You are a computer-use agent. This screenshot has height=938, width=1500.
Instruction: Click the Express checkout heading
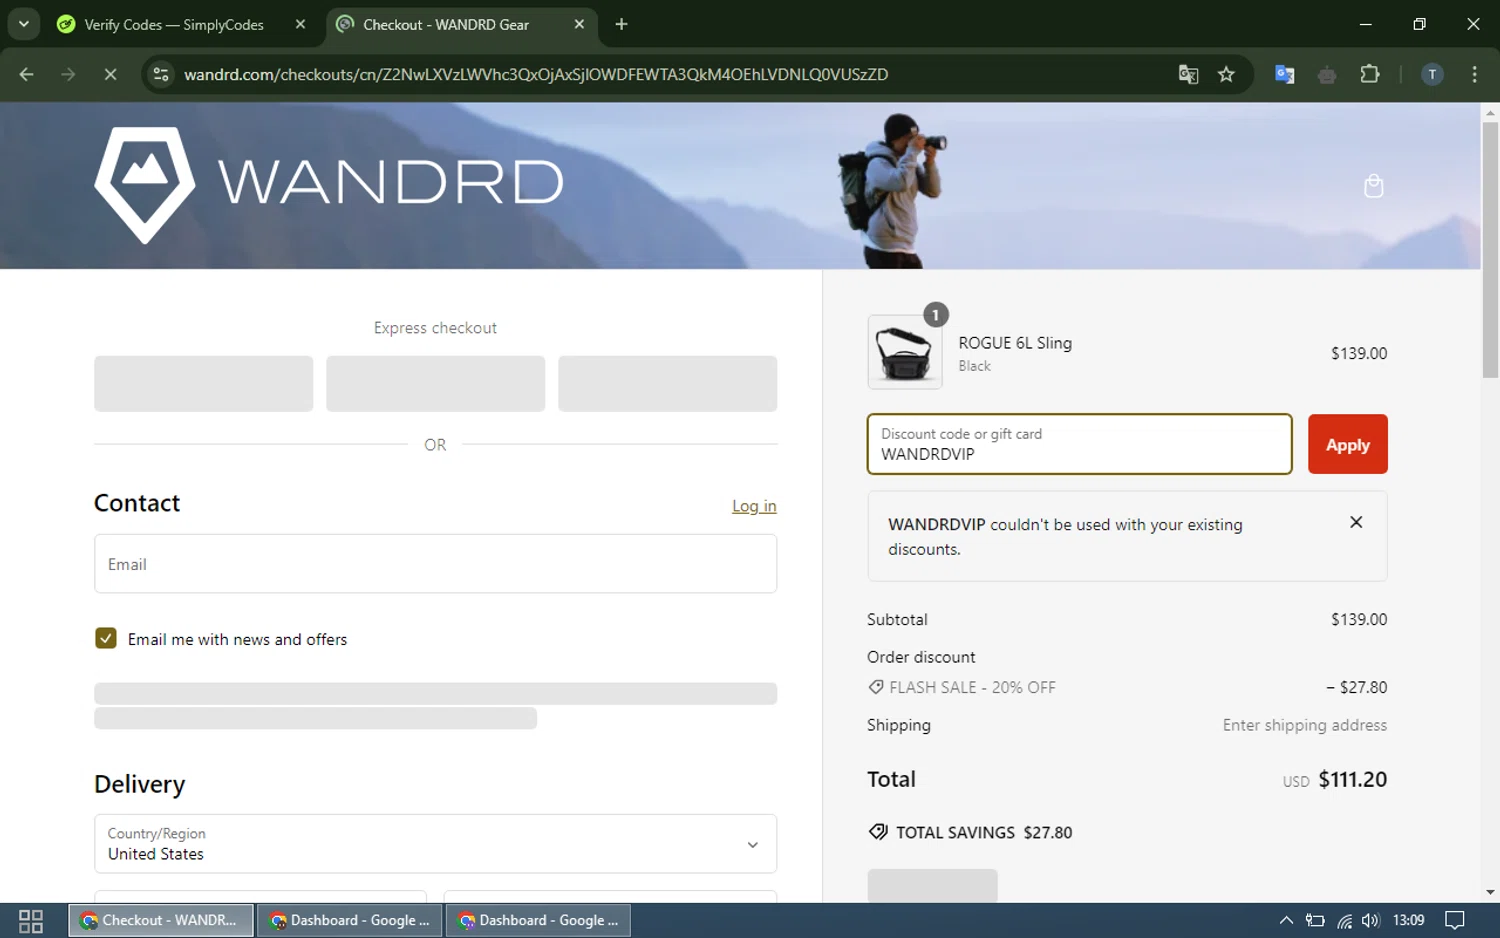pyautogui.click(x=435, y=328)
